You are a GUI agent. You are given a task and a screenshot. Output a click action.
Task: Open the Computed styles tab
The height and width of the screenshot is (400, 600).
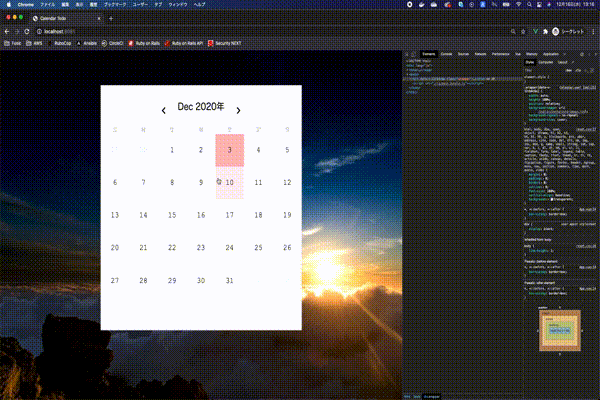(546, 62)
